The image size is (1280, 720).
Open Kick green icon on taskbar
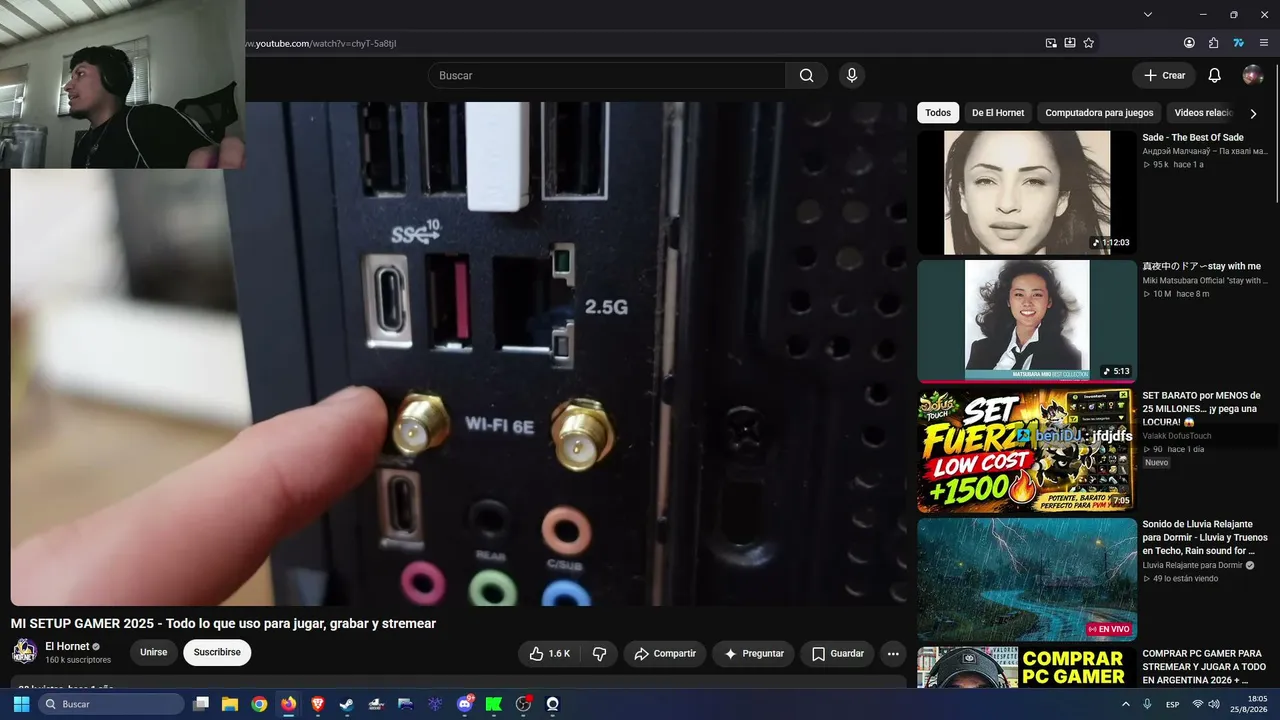(493, 704)
